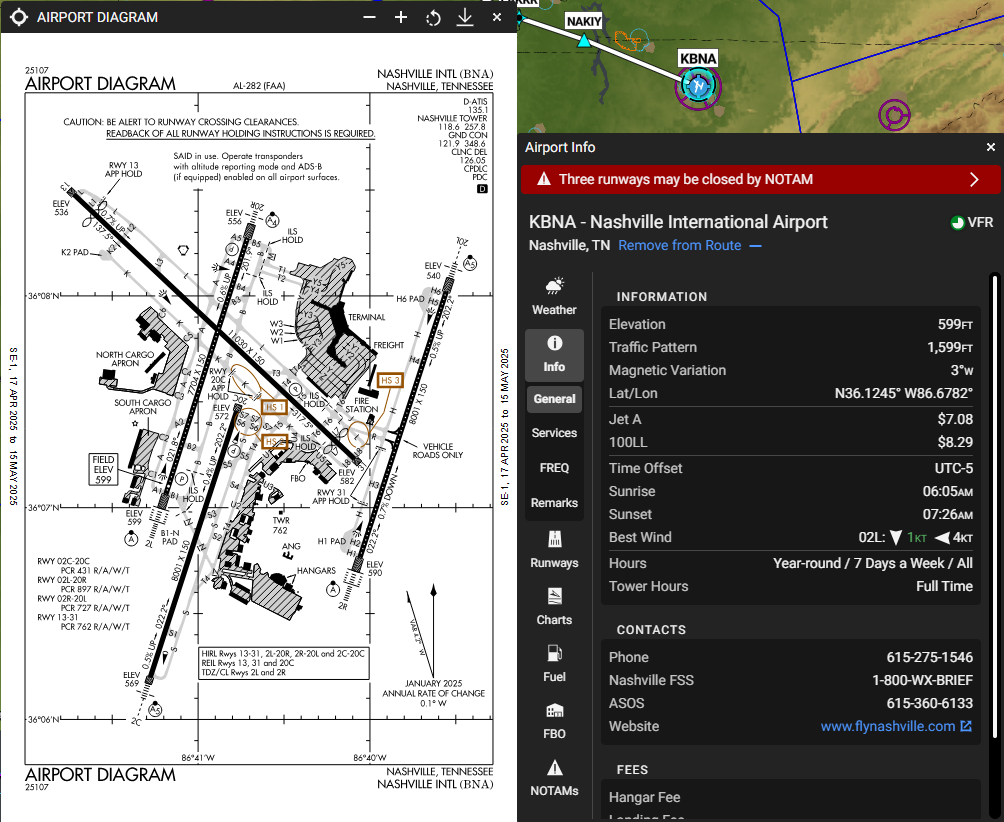
Task: Click the TERMINAL label on the diagram
Action: point(366,317)
